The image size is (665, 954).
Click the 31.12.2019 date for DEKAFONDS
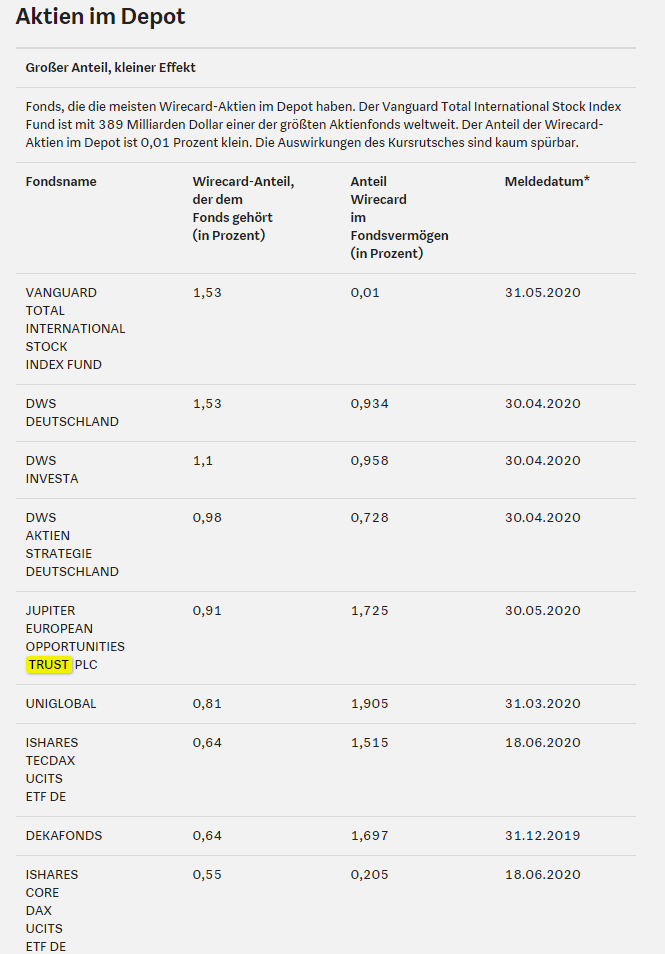point(542,835)
